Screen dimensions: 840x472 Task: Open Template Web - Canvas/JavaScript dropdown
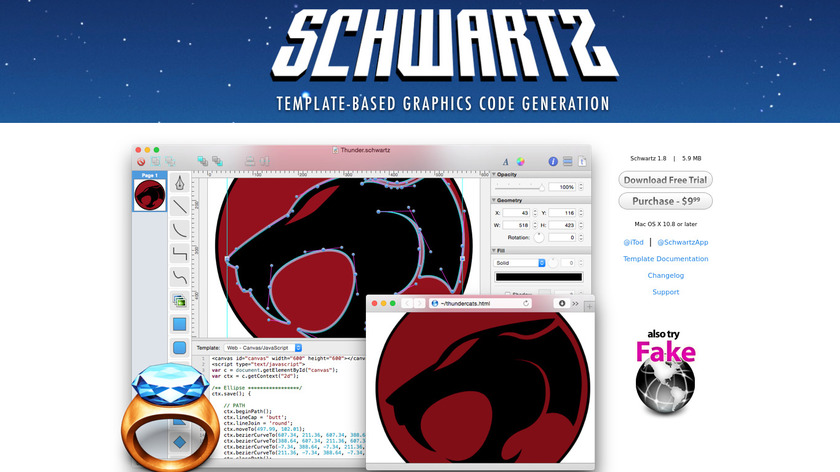click(x=262, y=348)
